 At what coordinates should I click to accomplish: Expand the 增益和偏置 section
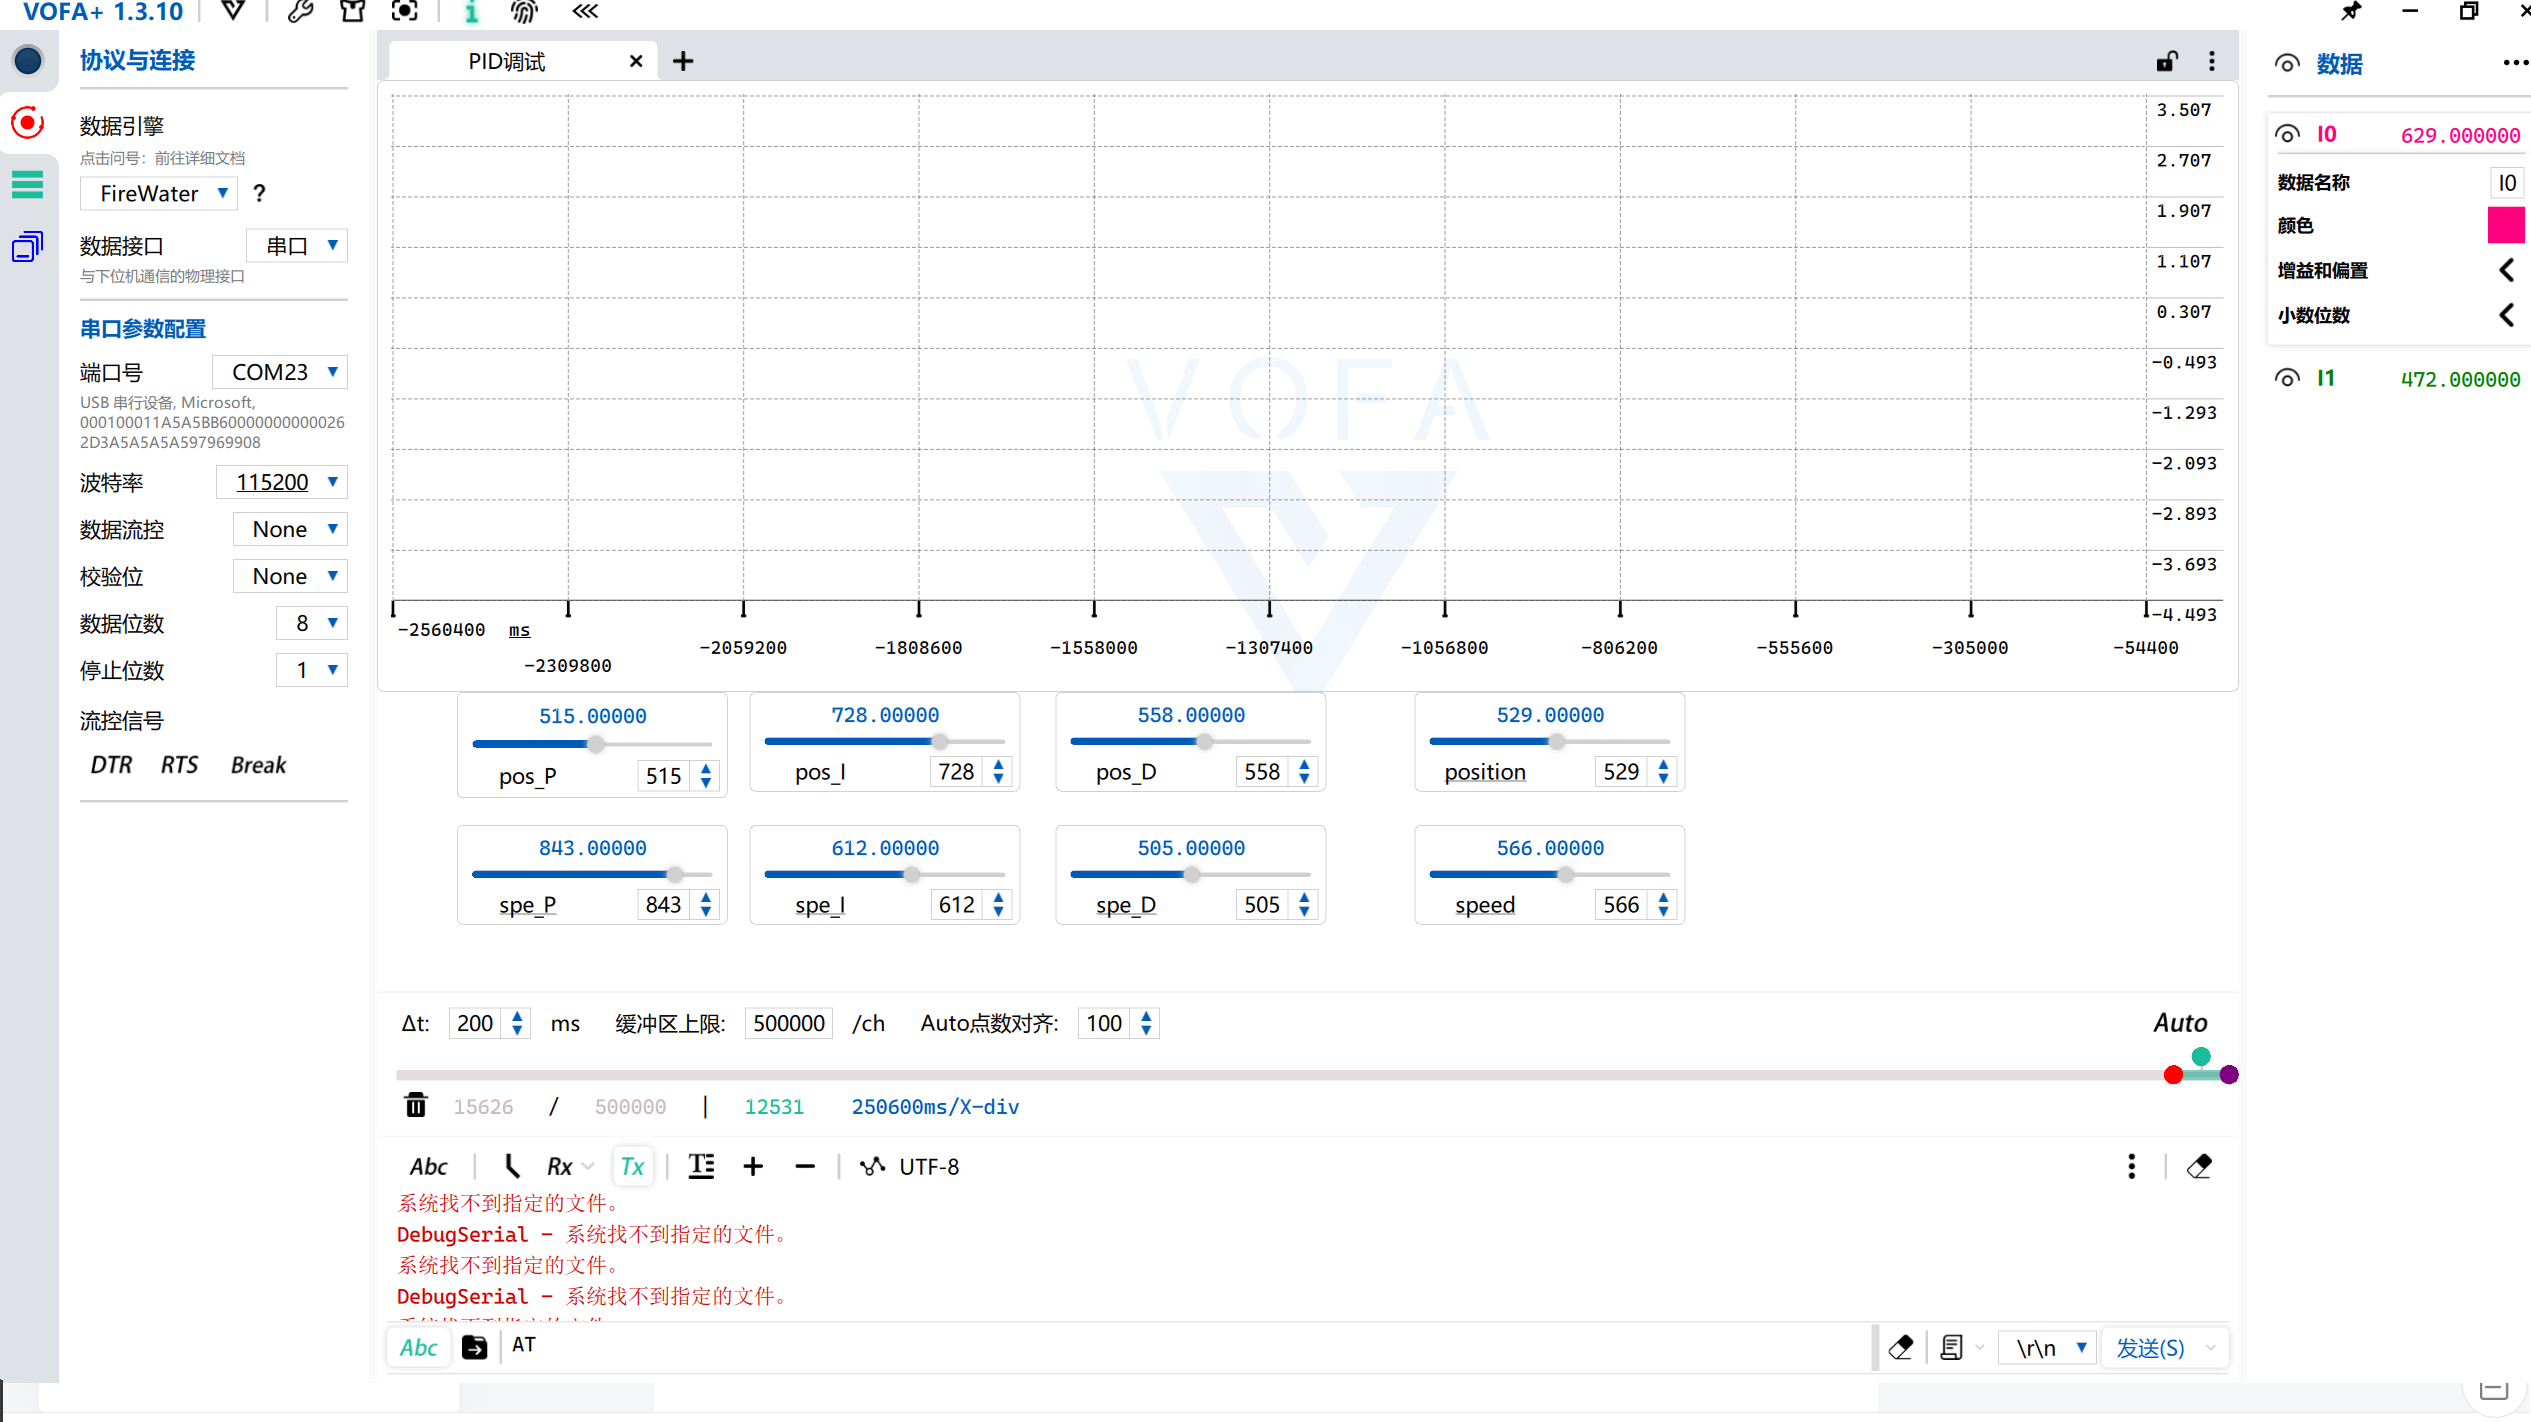pyautogui.click(x=2506, y=270)
